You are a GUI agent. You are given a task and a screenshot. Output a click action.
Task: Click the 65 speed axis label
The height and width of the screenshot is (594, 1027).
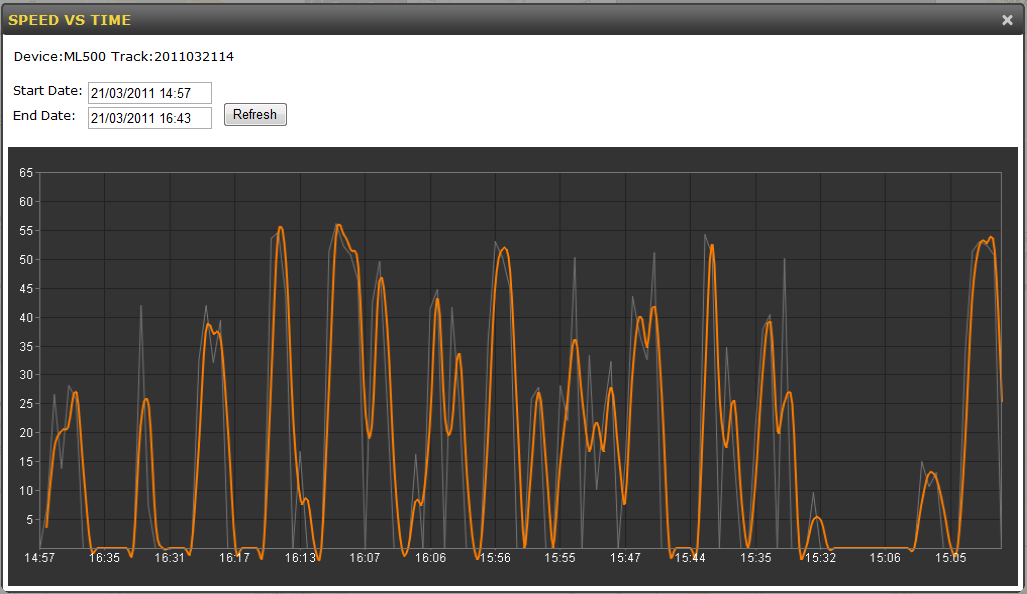click(26, 173)
